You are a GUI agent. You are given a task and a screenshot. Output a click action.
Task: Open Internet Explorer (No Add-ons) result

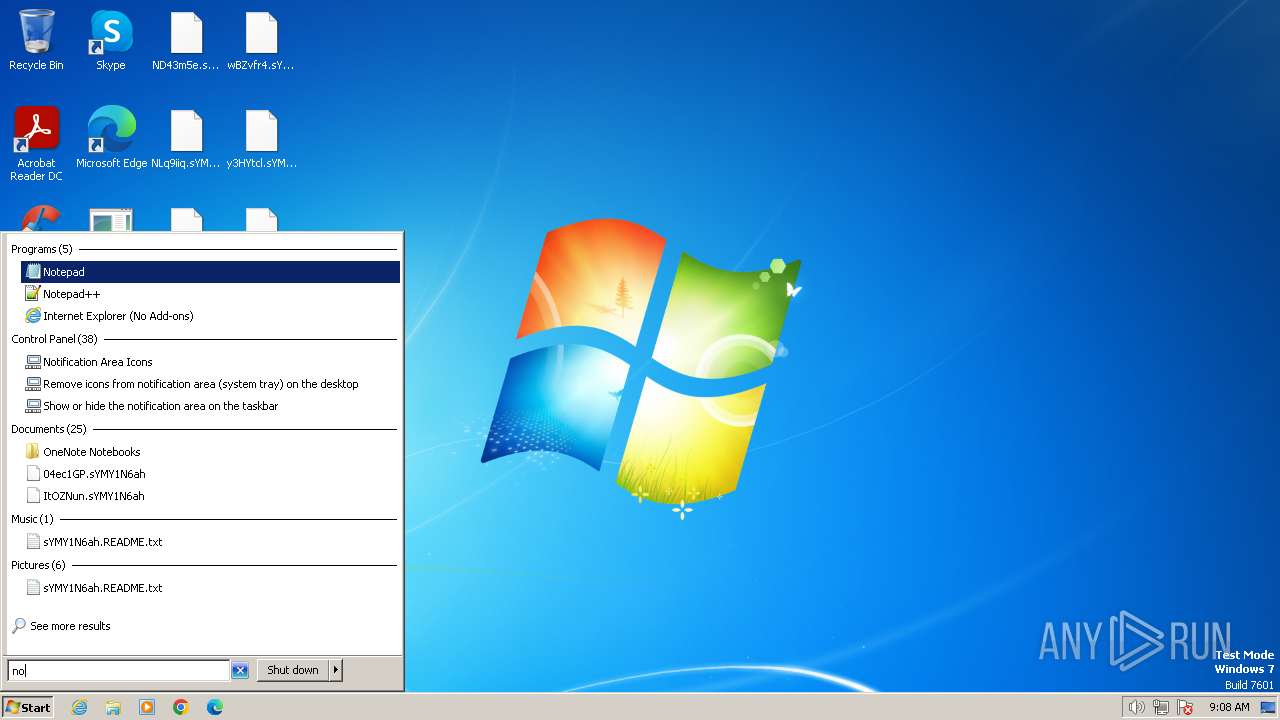(210, 316)
